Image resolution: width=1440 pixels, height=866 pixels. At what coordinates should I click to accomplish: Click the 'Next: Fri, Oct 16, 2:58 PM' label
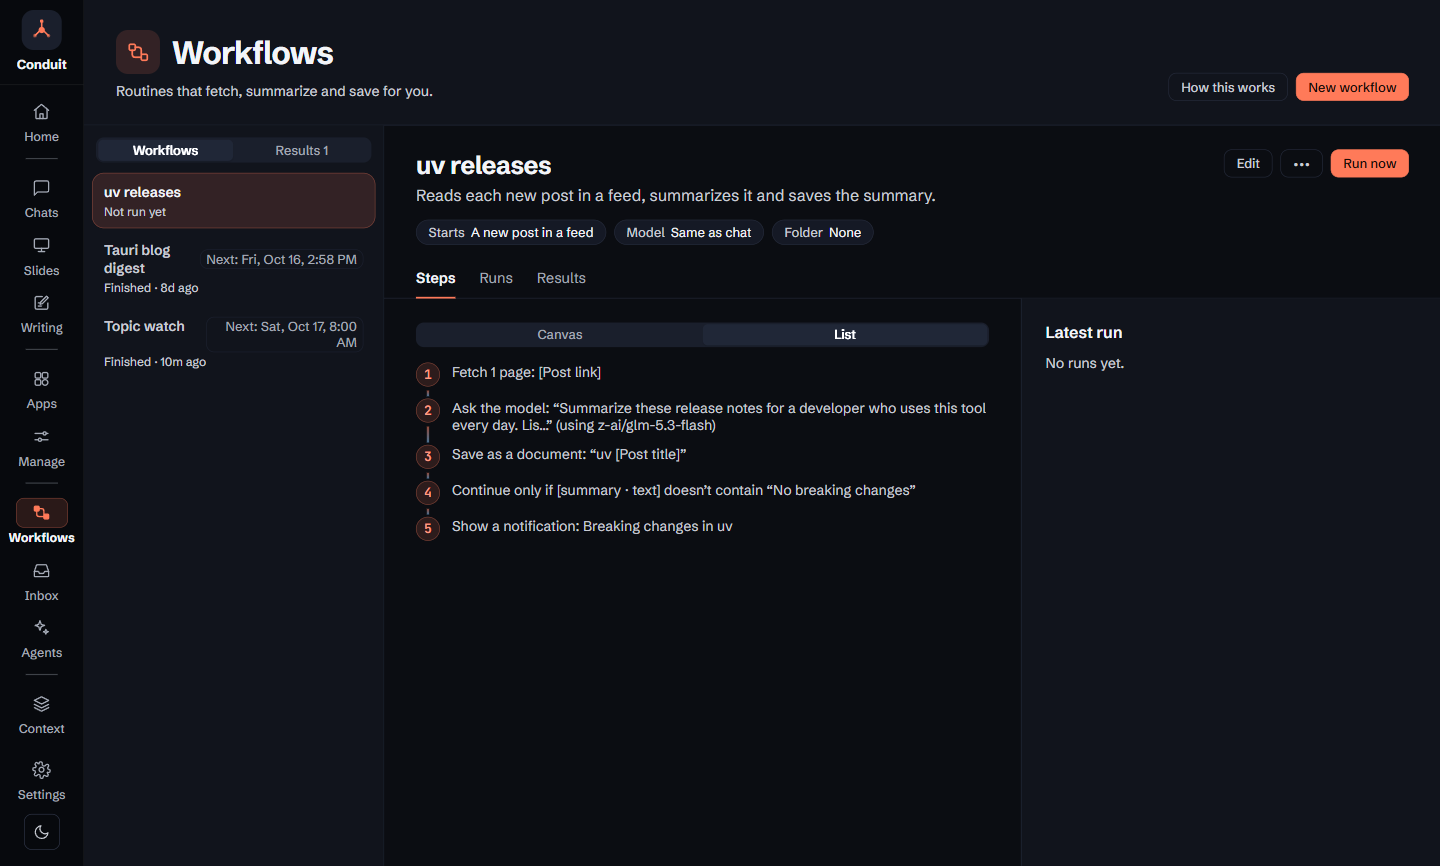click(281, 260)
